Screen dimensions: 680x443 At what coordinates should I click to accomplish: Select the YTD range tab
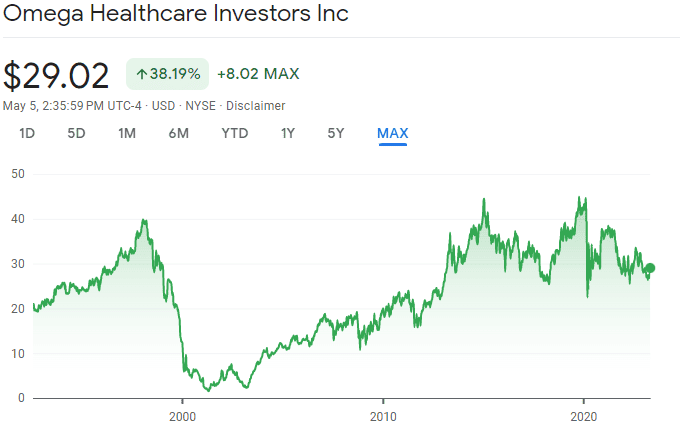click(x=235, y=134)
